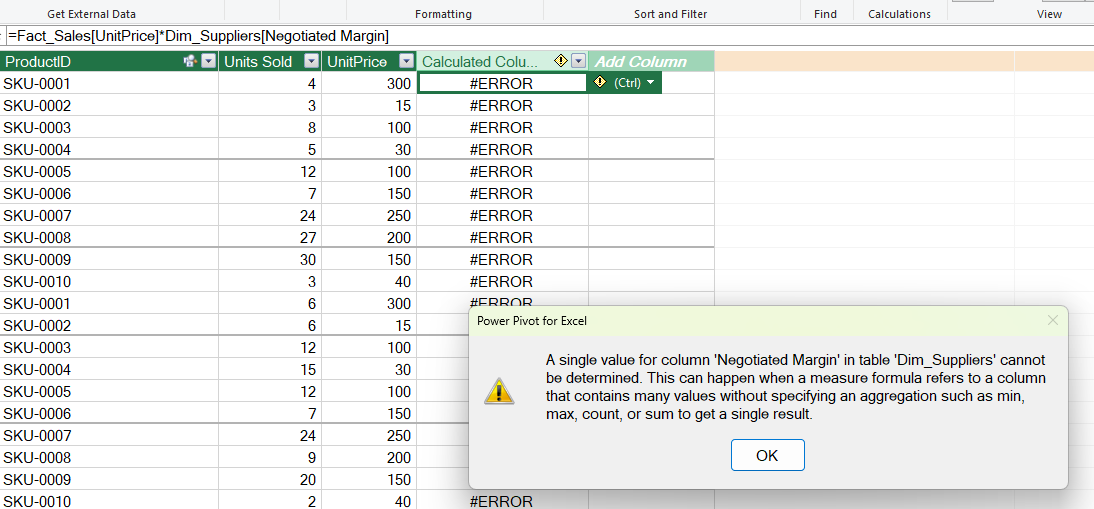Open the UnitPrice column filter dropdown

[x=406, y=61]
